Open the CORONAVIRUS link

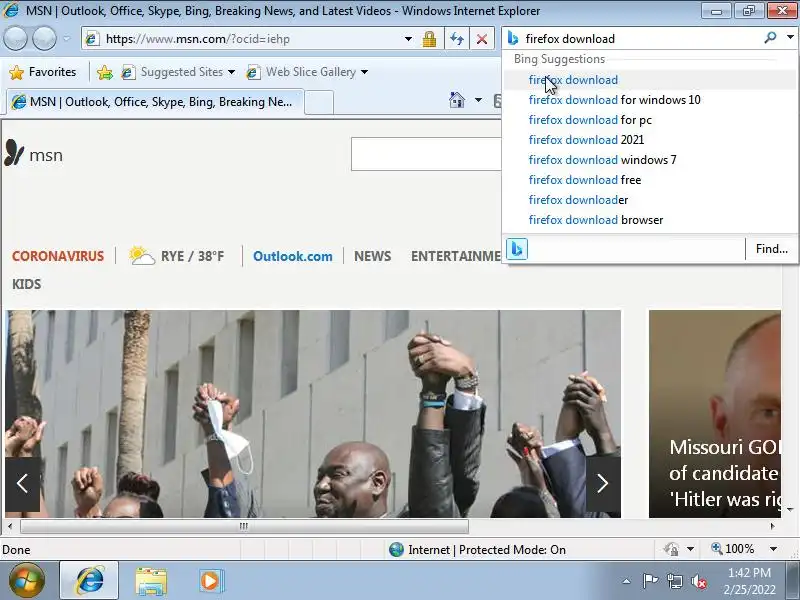[x=58, y=256]
